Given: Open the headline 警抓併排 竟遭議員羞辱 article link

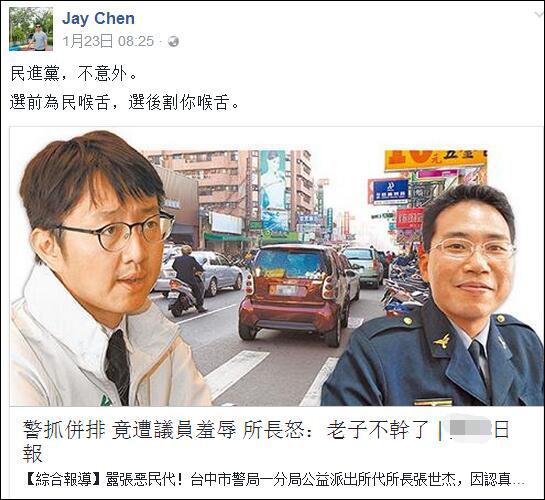Looking at the screenshot, I should point(266,441).
